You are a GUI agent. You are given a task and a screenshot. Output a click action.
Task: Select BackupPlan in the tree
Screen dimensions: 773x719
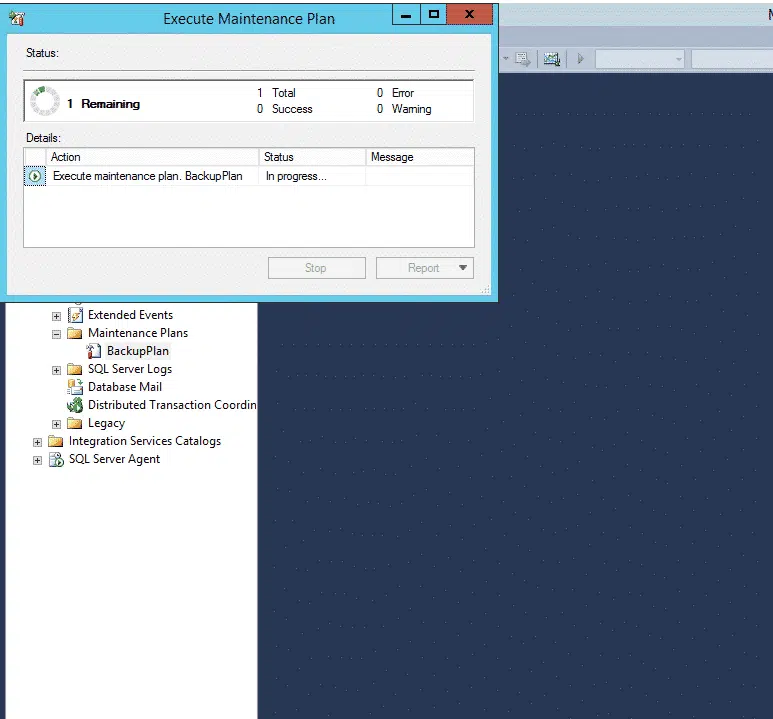click(x=138, y=351)
